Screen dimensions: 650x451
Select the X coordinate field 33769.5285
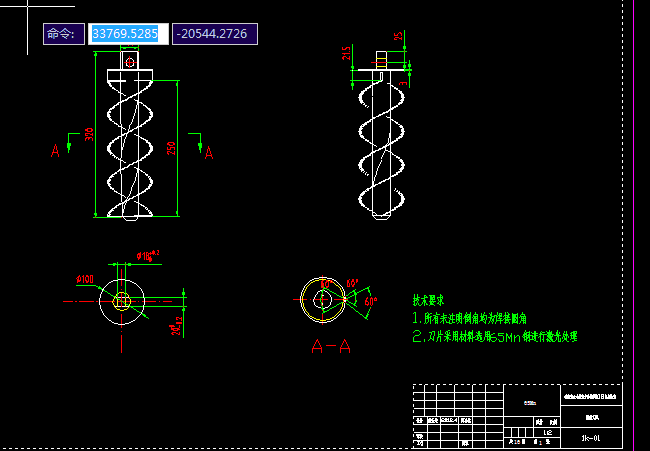pos(128,34)
